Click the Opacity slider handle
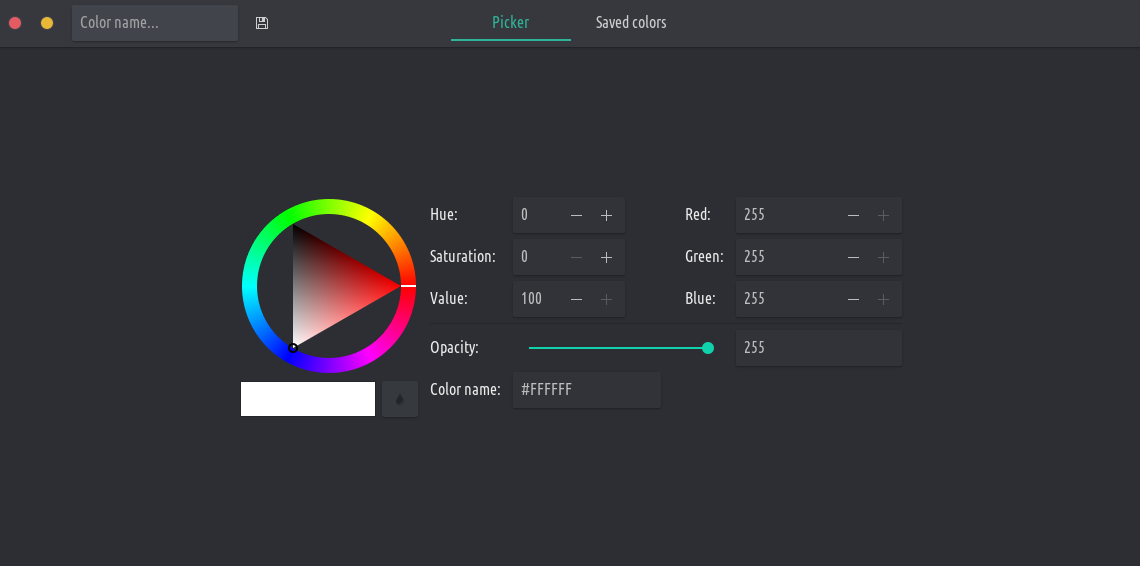Image resolution: width=1140 pixels, height=566 pixels. tap(708, 348)
